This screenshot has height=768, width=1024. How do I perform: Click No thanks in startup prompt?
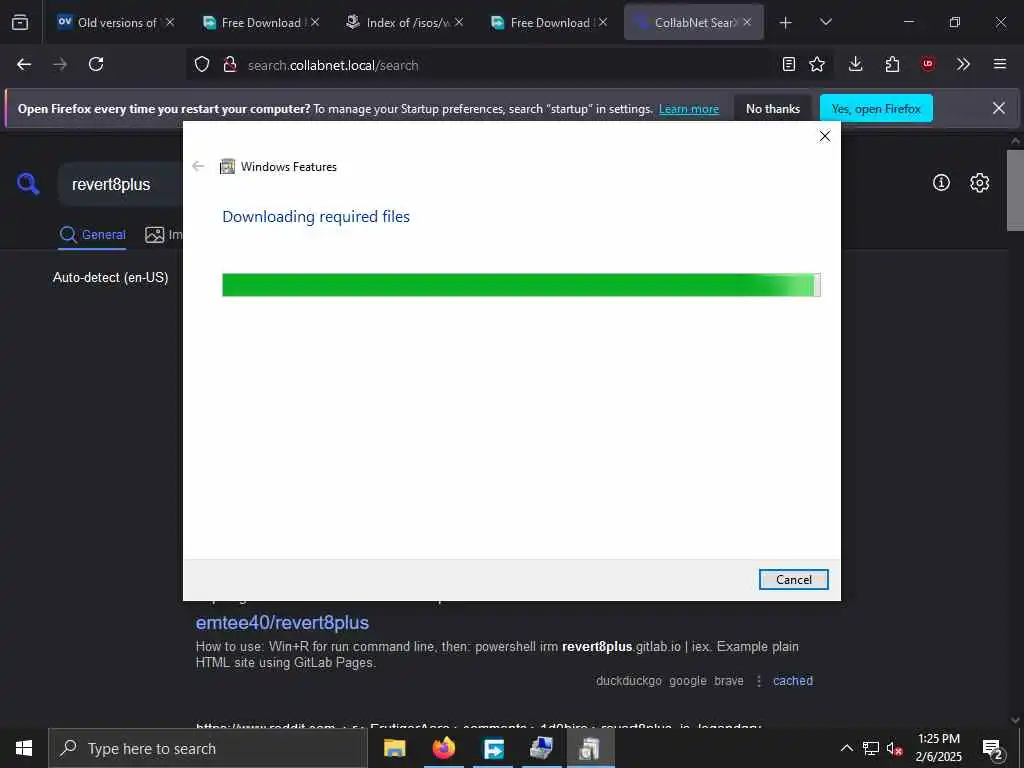[773, 109]
